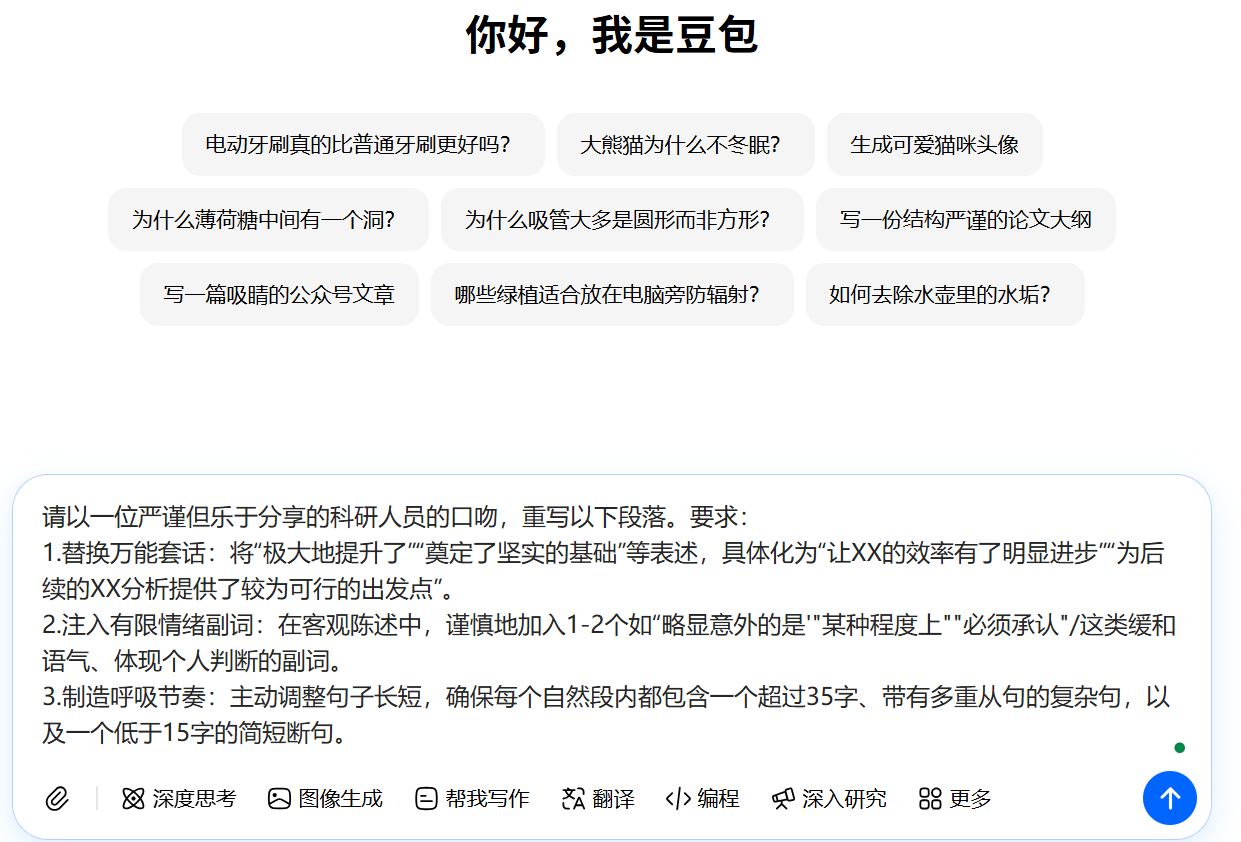Image resolution: width=1241 pixels, height=842 pixels.
Task: Click the 深度思考 atom icon
Action: [133, 799]
